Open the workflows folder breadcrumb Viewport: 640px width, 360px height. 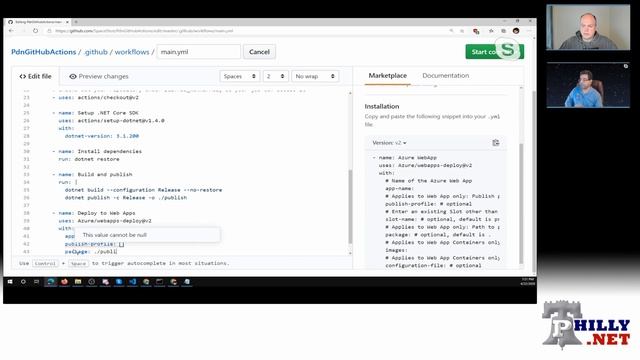pyautogui.click(x=132, y=52)
